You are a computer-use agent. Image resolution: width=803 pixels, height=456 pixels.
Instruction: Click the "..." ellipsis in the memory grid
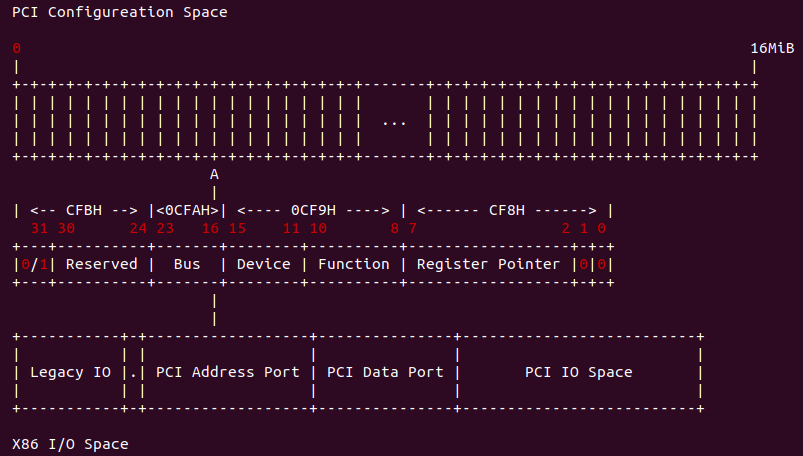pos(394,122)
